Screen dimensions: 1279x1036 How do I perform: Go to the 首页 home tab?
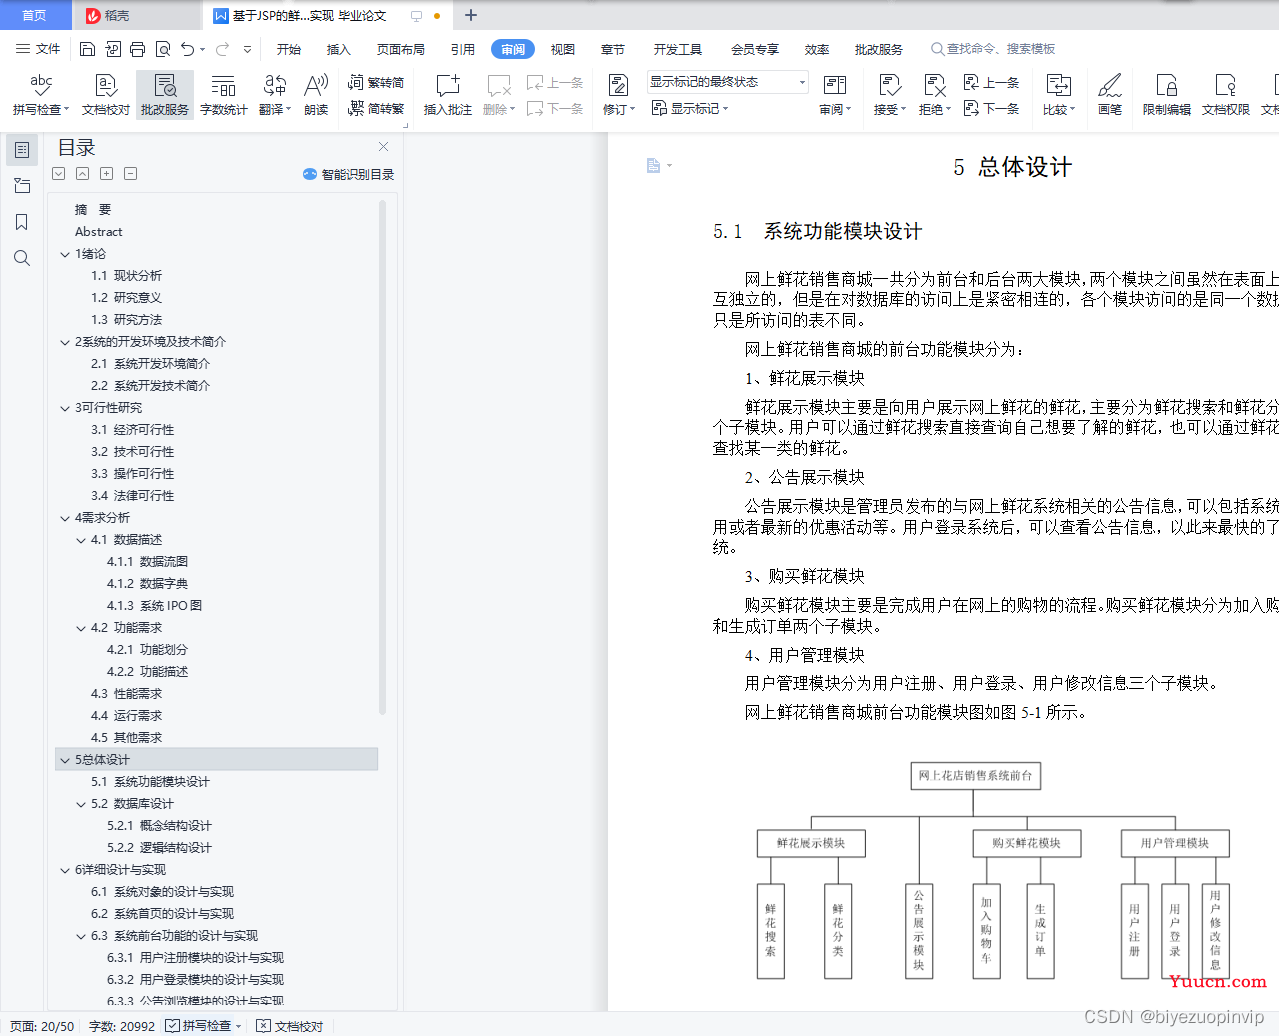click(x=35, y=15)
